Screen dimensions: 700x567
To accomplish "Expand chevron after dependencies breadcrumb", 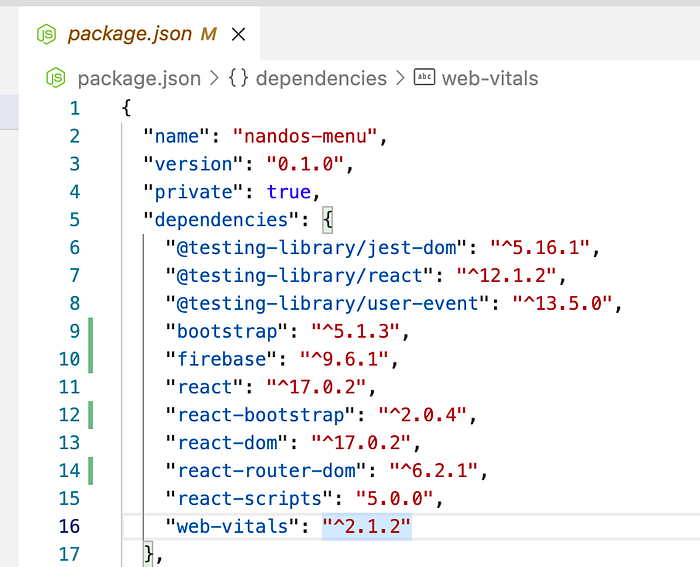I will tap(400, 79).
